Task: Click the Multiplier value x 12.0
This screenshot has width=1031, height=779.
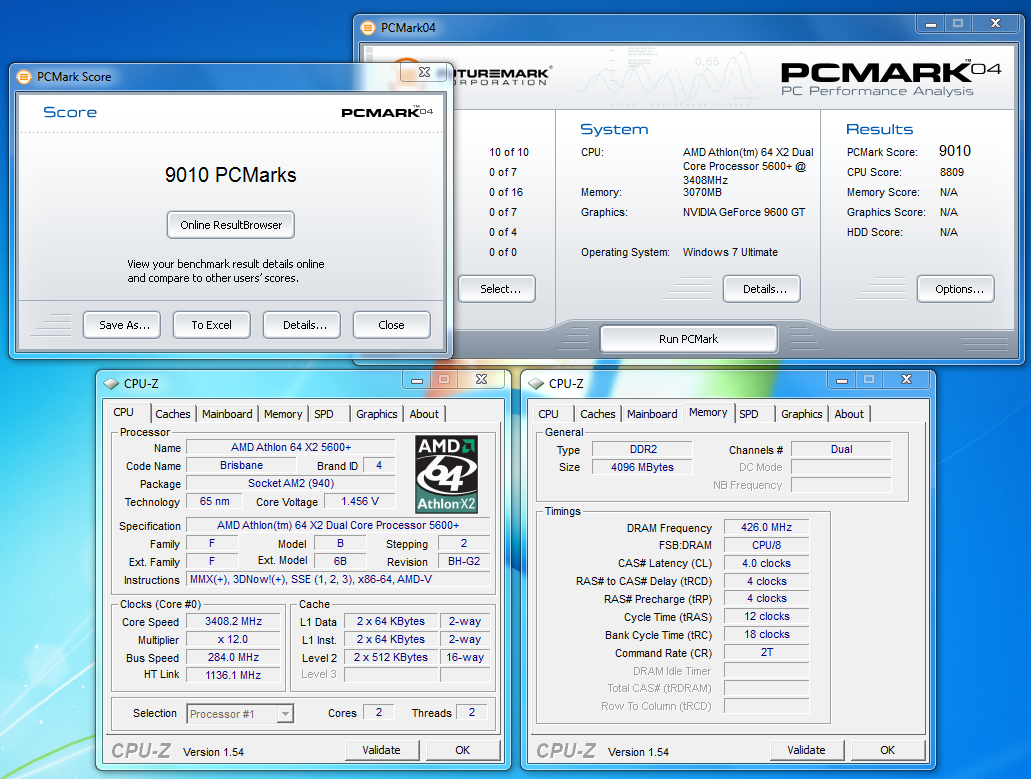Action: click(x=233, y=639)
